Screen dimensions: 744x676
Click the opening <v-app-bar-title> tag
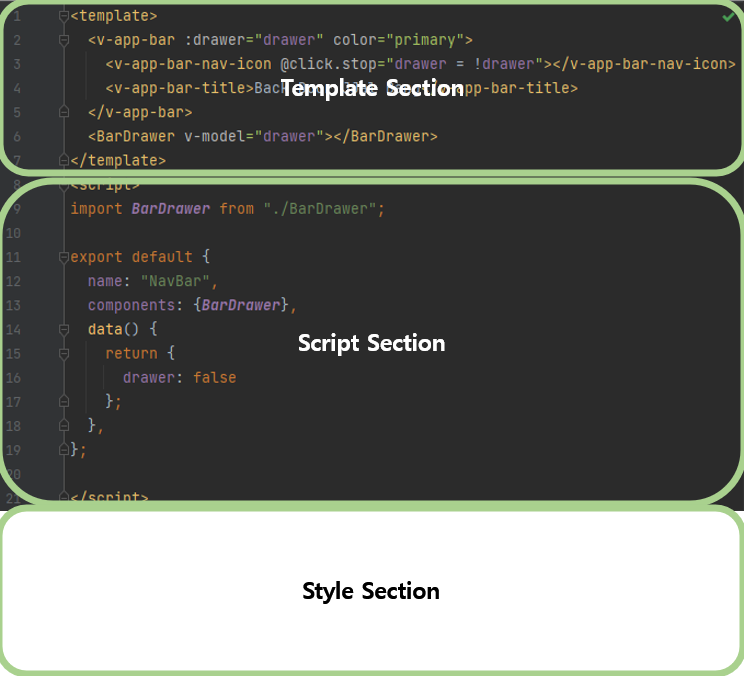point(180,88)
